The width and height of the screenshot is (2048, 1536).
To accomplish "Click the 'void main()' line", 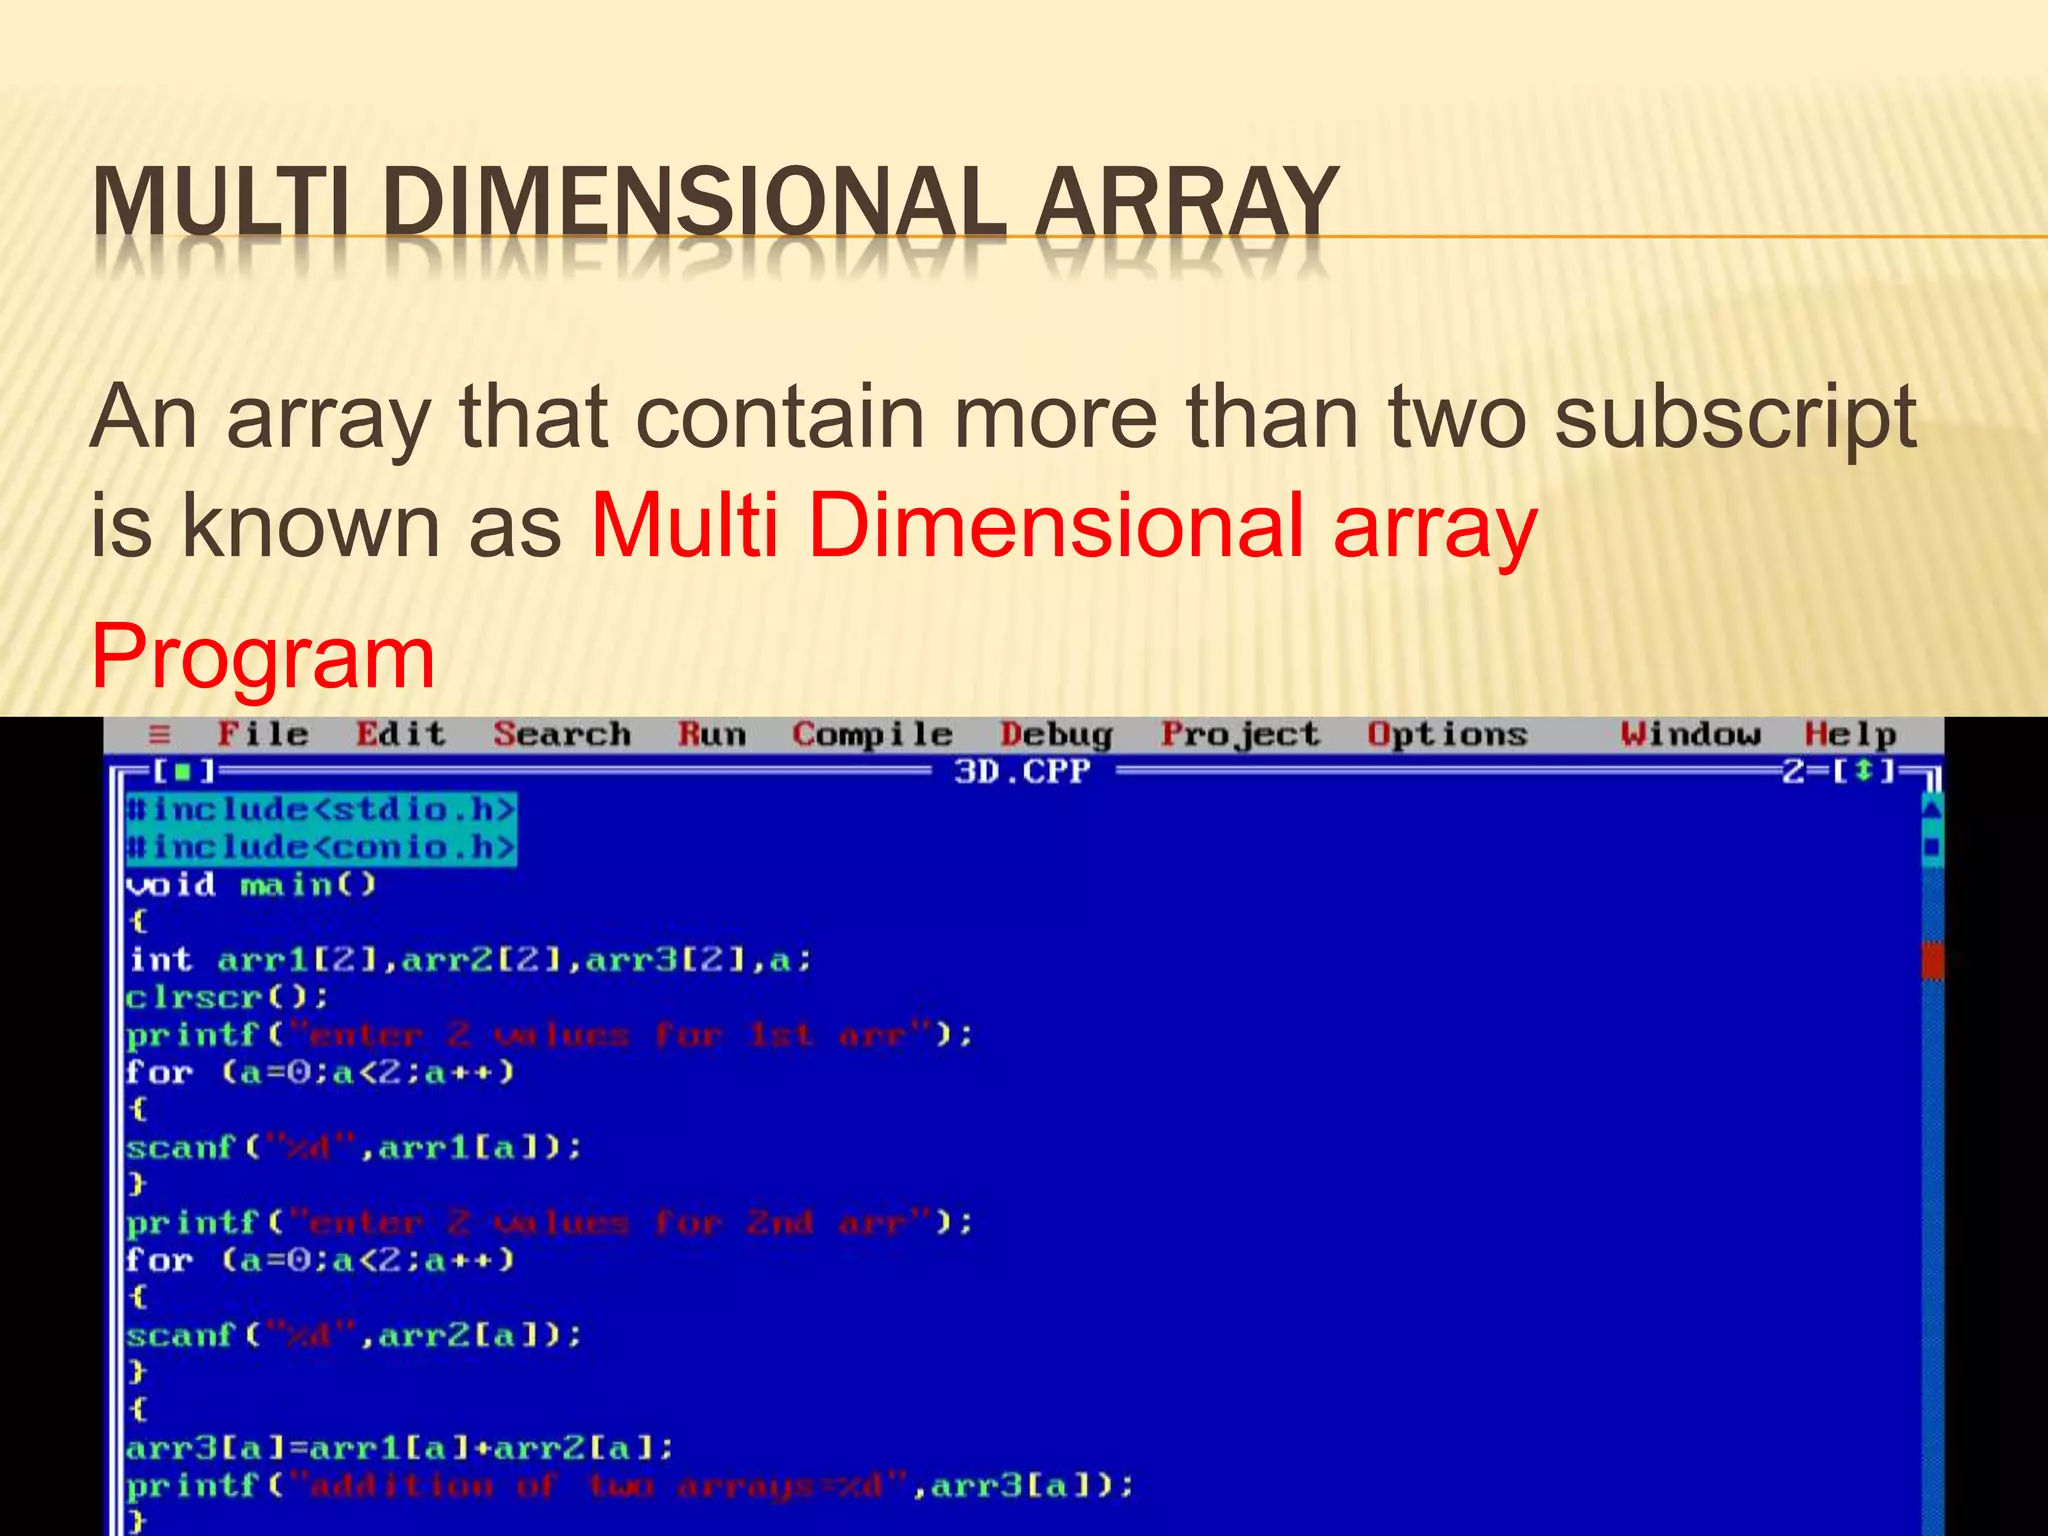I will click(x=251, y=885).
